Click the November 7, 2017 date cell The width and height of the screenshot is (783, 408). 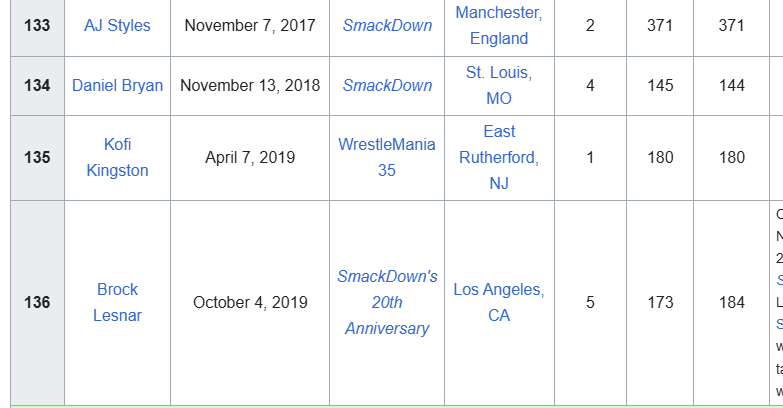(250, 25)
